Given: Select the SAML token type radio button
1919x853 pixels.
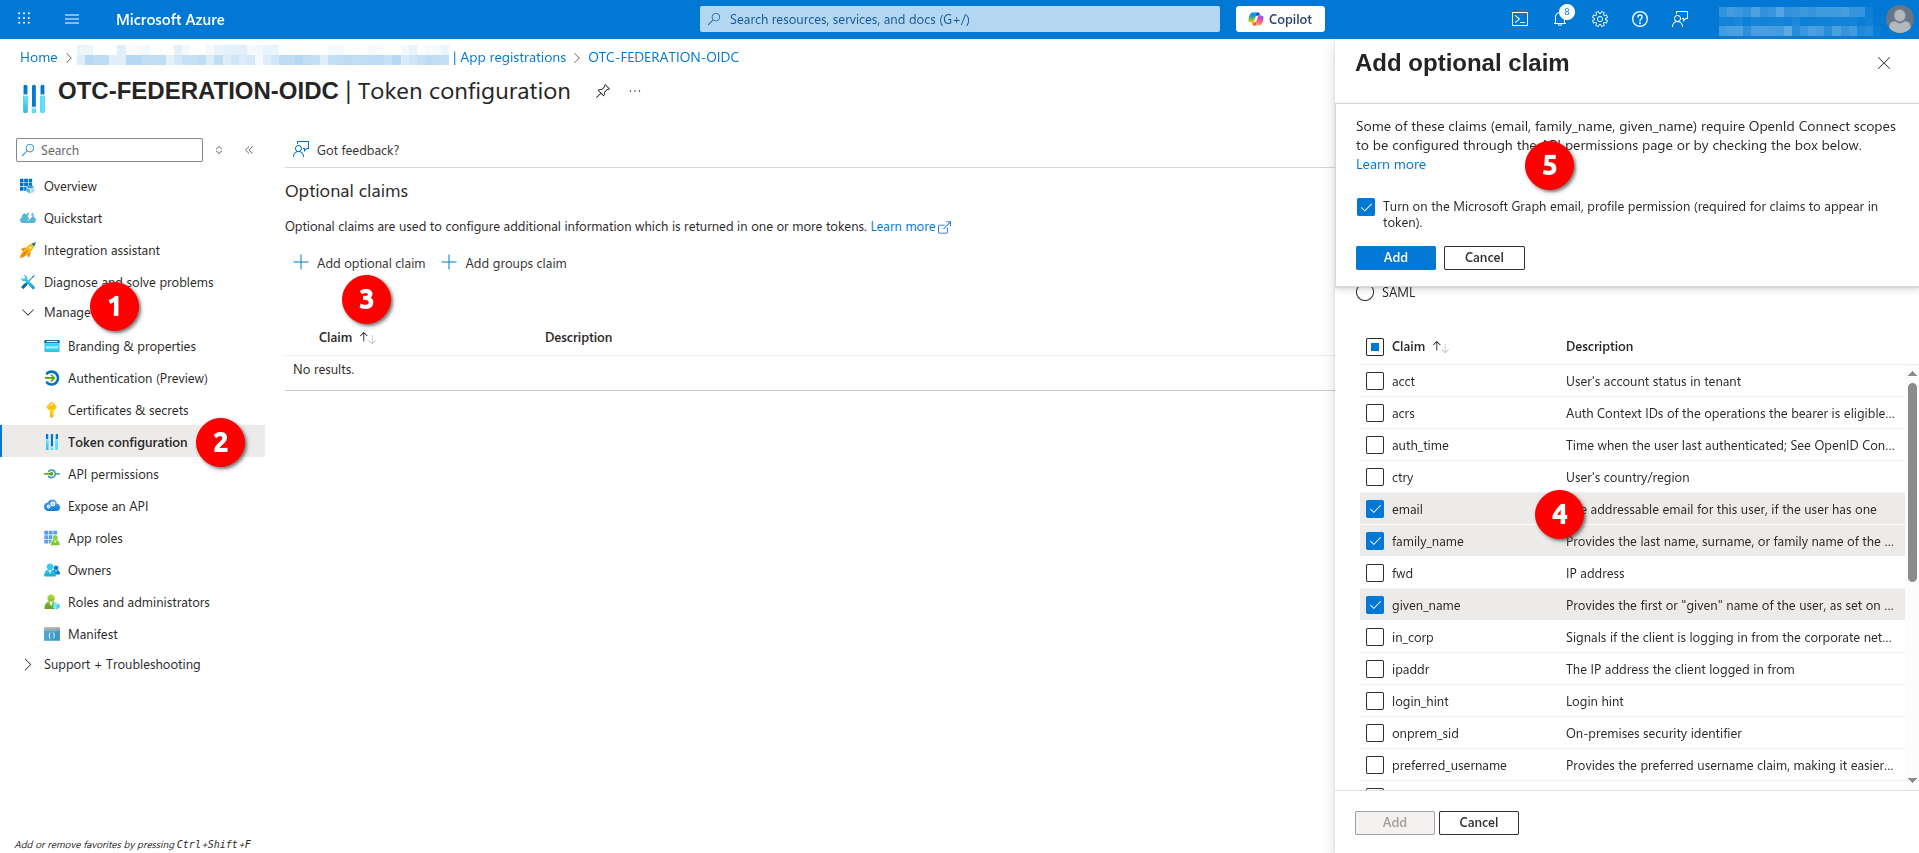Looking at the screenshot, I should (x=1365, y=293).
